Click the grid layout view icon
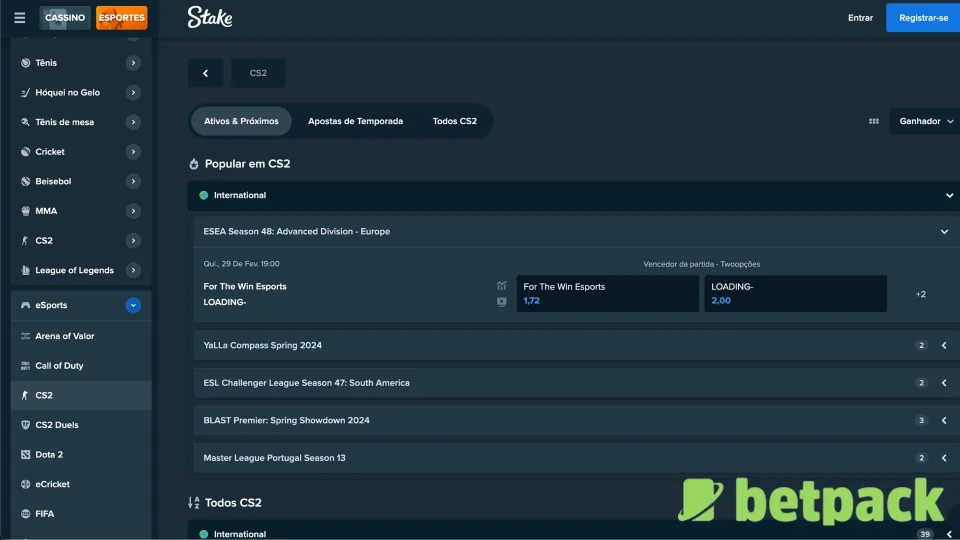This screenshot has width=960, height=540. point(874,121)
